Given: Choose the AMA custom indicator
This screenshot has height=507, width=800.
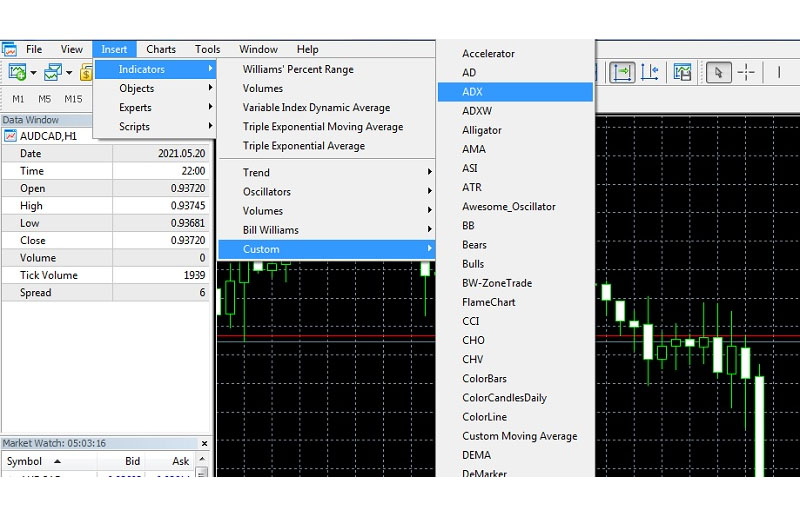Looking at the screenshot, I should tap(474, 149).
